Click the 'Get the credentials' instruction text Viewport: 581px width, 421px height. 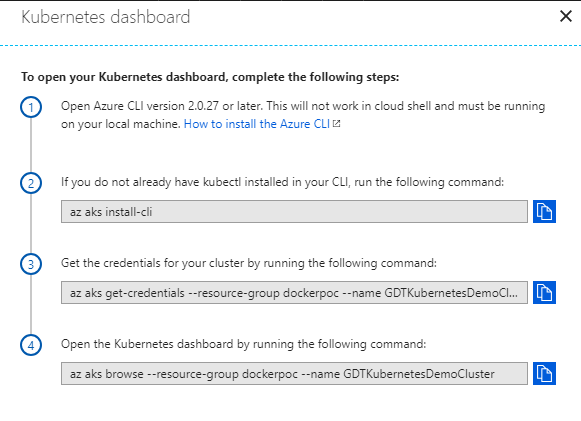pyautogui.click(x=249, y=263)
